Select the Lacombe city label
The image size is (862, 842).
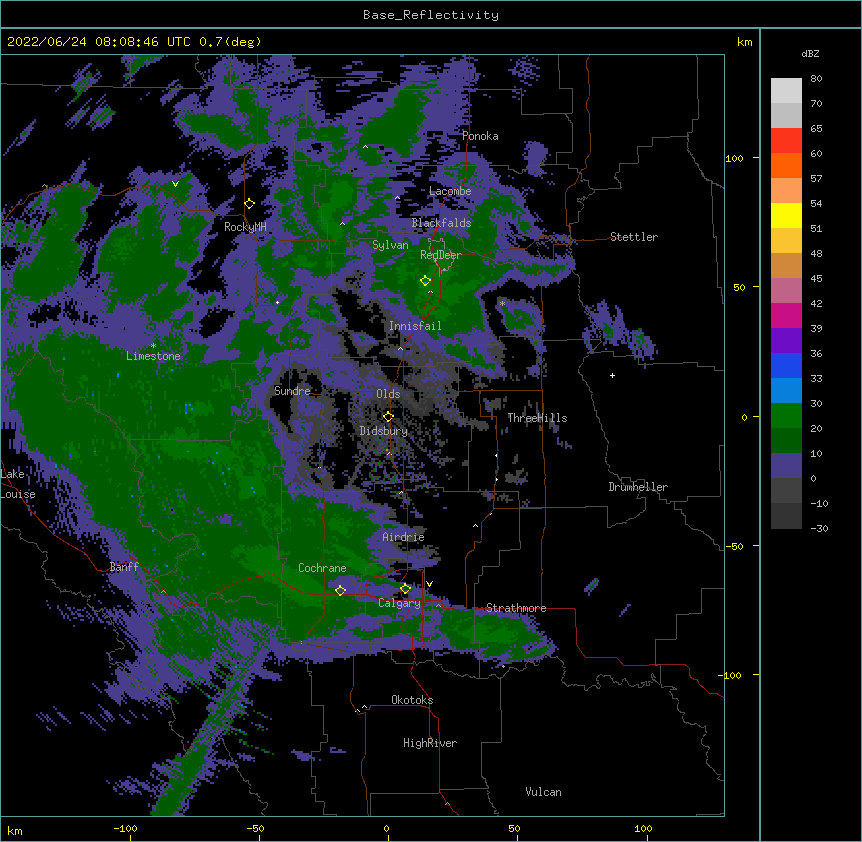point(450,191)
